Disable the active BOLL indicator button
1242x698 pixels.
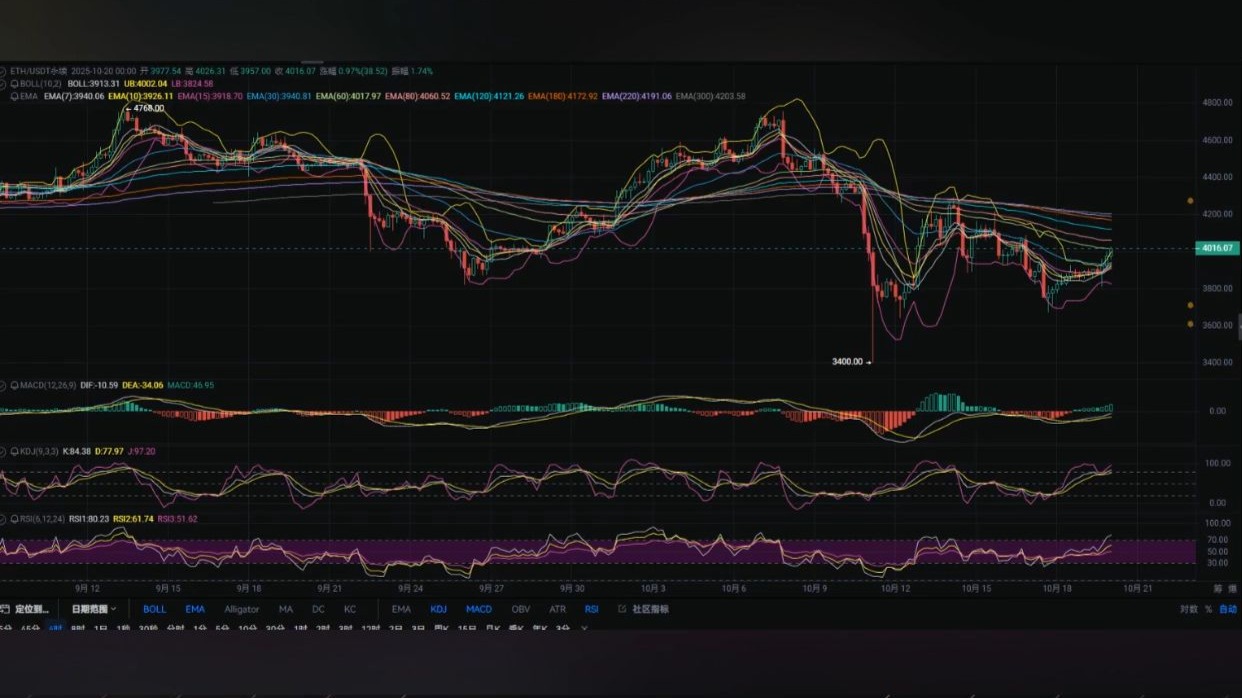(x=155, y=609)
